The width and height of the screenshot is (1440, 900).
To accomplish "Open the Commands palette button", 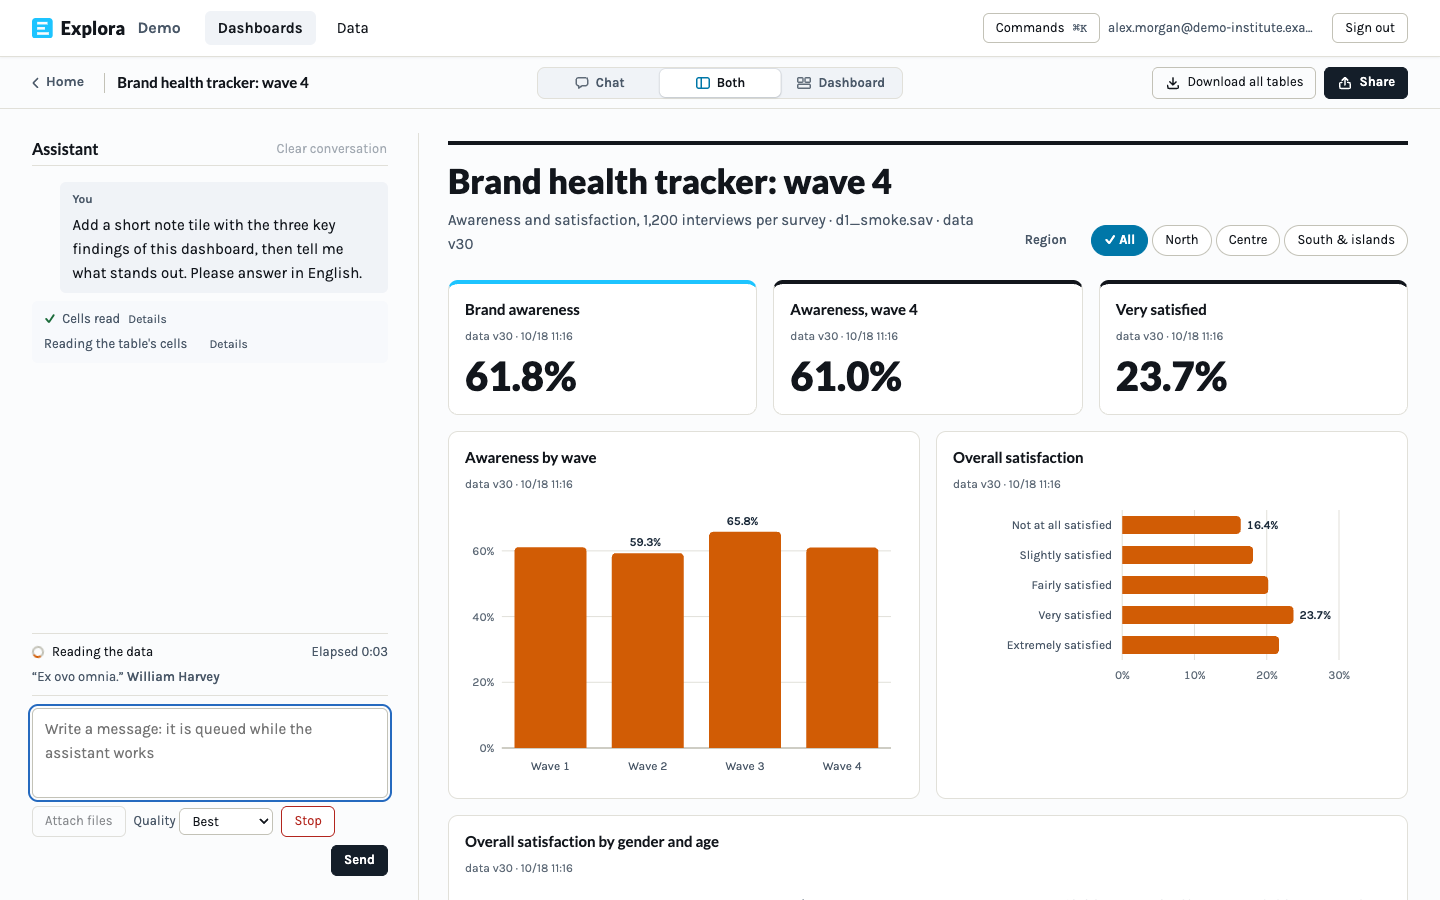I will [x=1041, y=28].
